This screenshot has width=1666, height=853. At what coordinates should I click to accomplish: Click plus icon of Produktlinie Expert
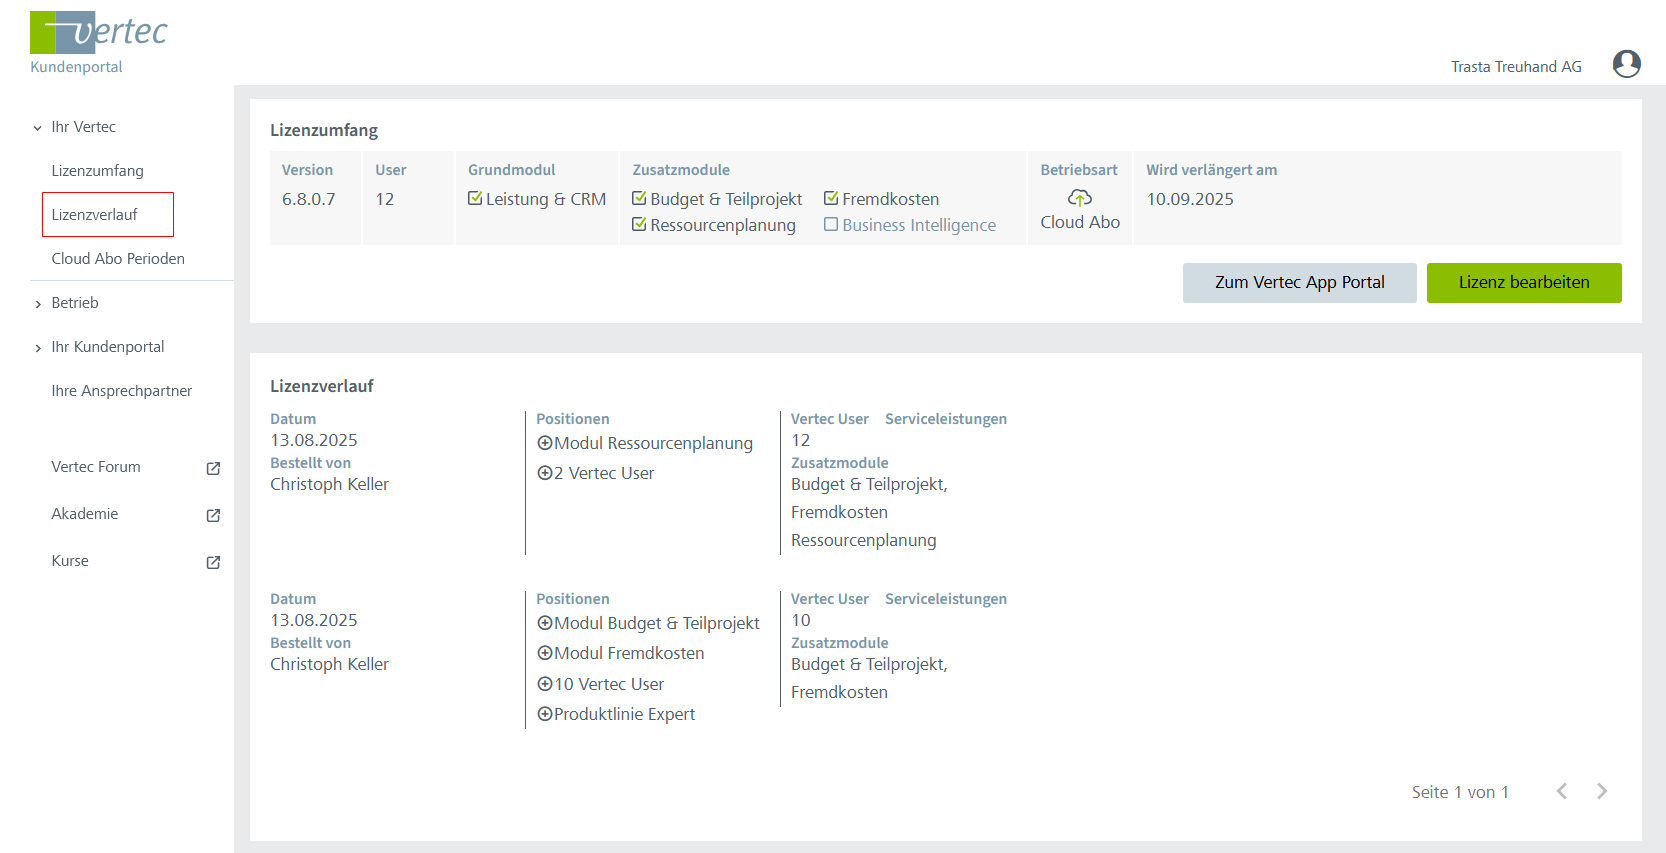pyautogui.click(x=545, y=714)
